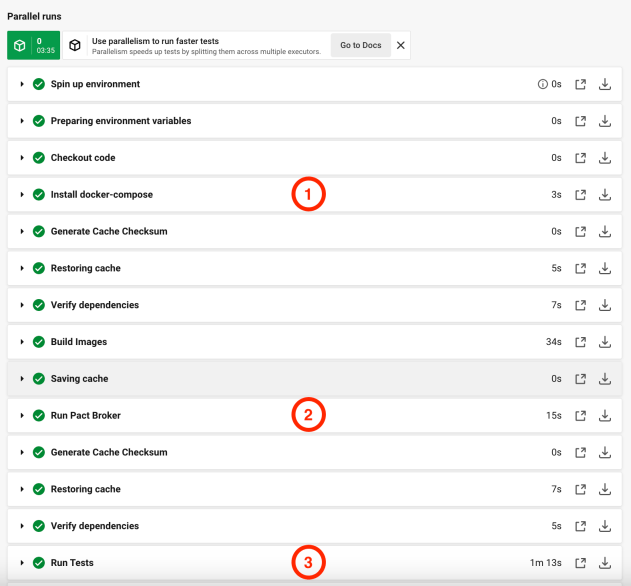Screen dimensions: 631x586
Task: Download the Build Images step output
Action: coord(604,342)
